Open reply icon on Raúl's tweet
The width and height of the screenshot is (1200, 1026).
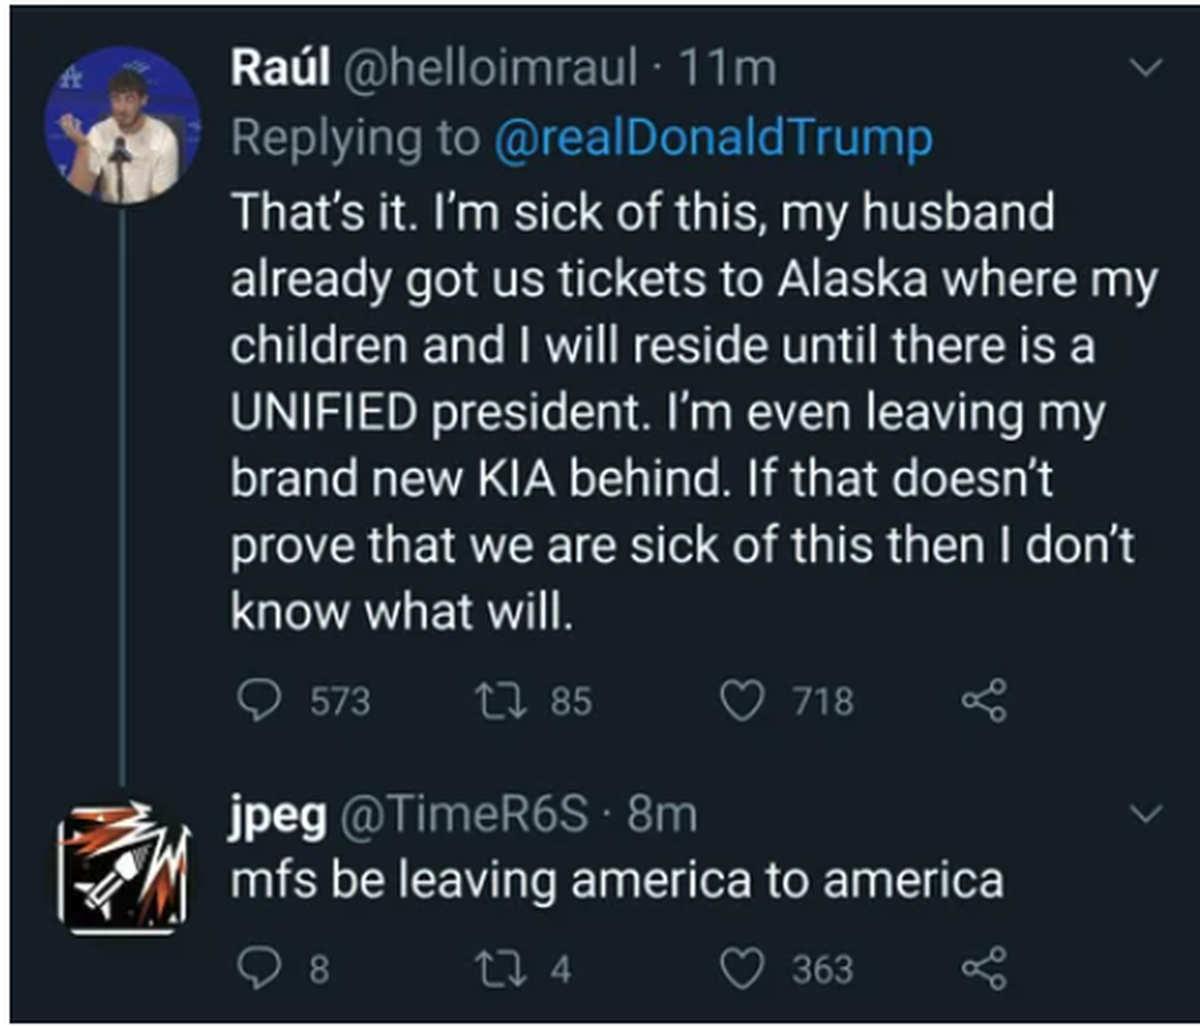click(x=263, y=700)
